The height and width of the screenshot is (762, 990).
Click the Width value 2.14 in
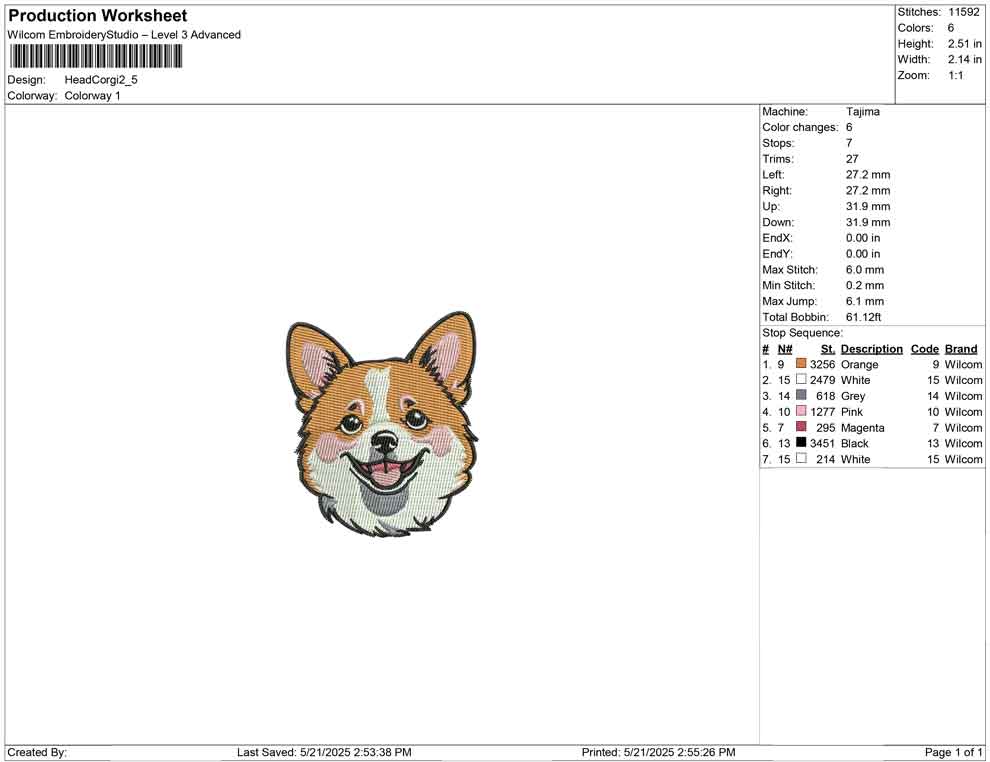pyautogui.click(x=965, y=59)
